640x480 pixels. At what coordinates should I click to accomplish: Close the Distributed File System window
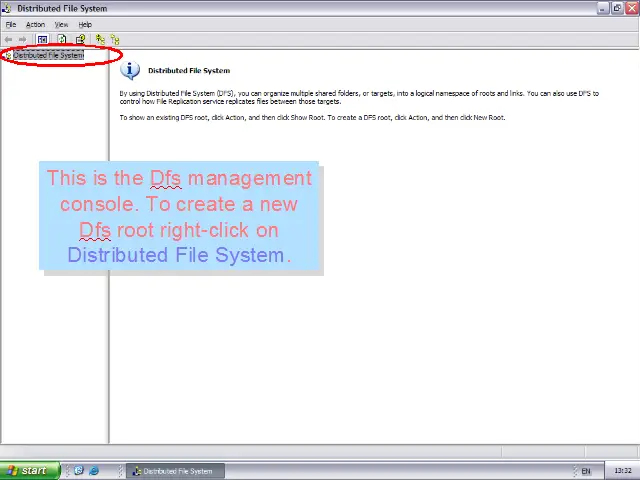(632, 8)
